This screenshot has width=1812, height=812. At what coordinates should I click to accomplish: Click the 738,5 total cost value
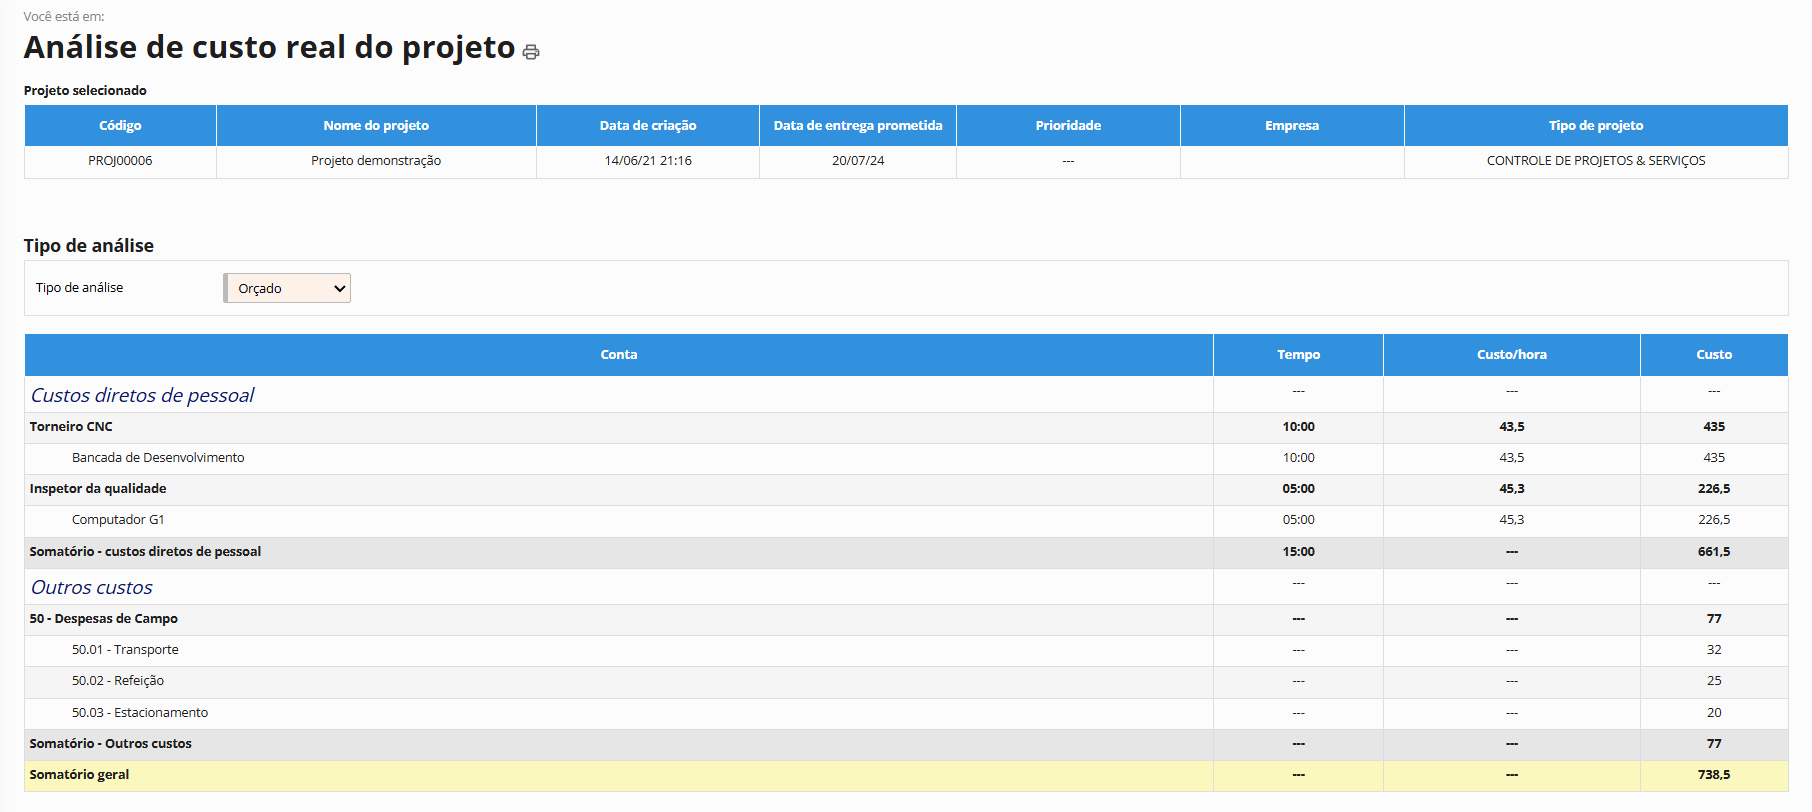(1713, 775)
